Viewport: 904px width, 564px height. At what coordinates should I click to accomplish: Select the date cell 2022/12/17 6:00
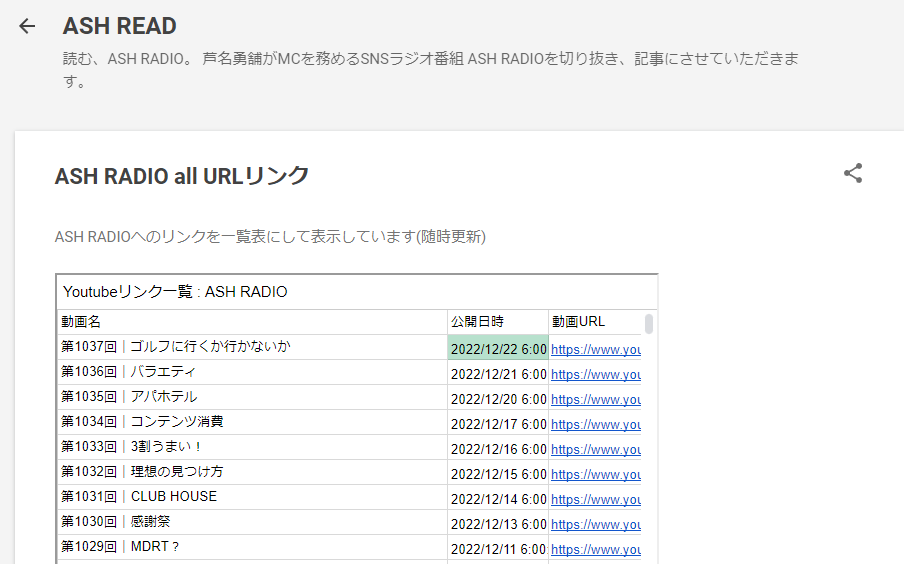click(498, 422)
